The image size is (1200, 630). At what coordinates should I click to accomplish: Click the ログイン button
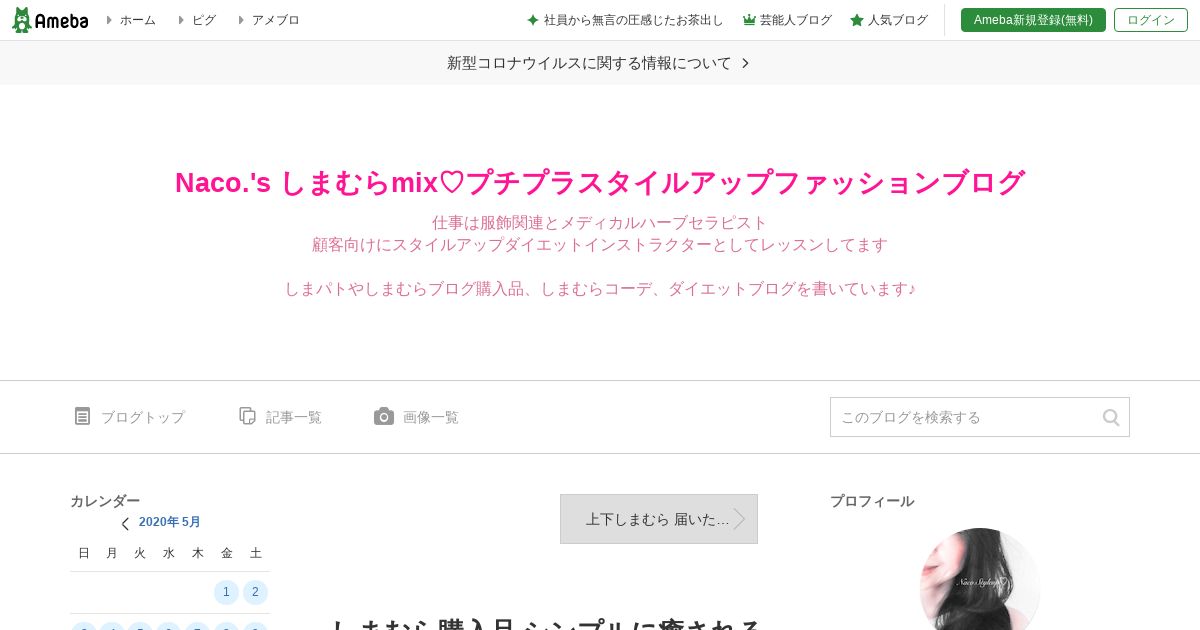click(x=1151, y=20)
